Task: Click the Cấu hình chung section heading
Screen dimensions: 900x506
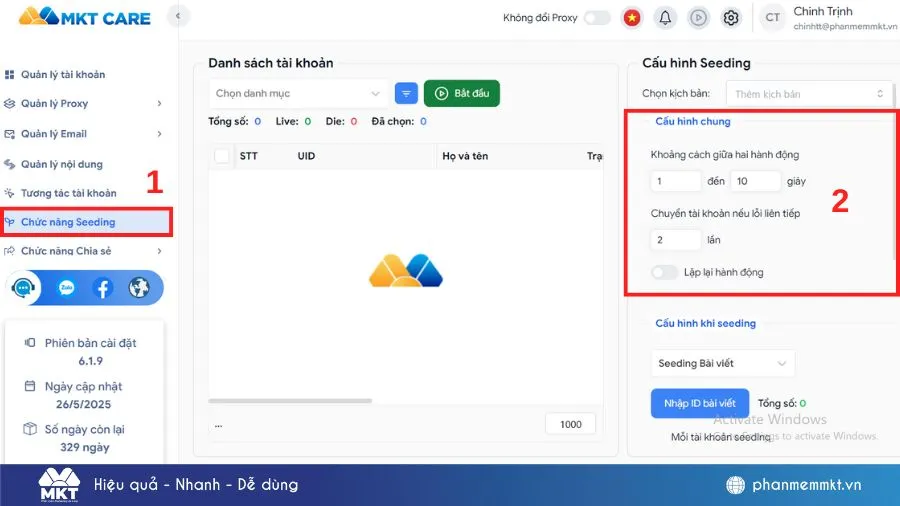Action: coord(693,122)
